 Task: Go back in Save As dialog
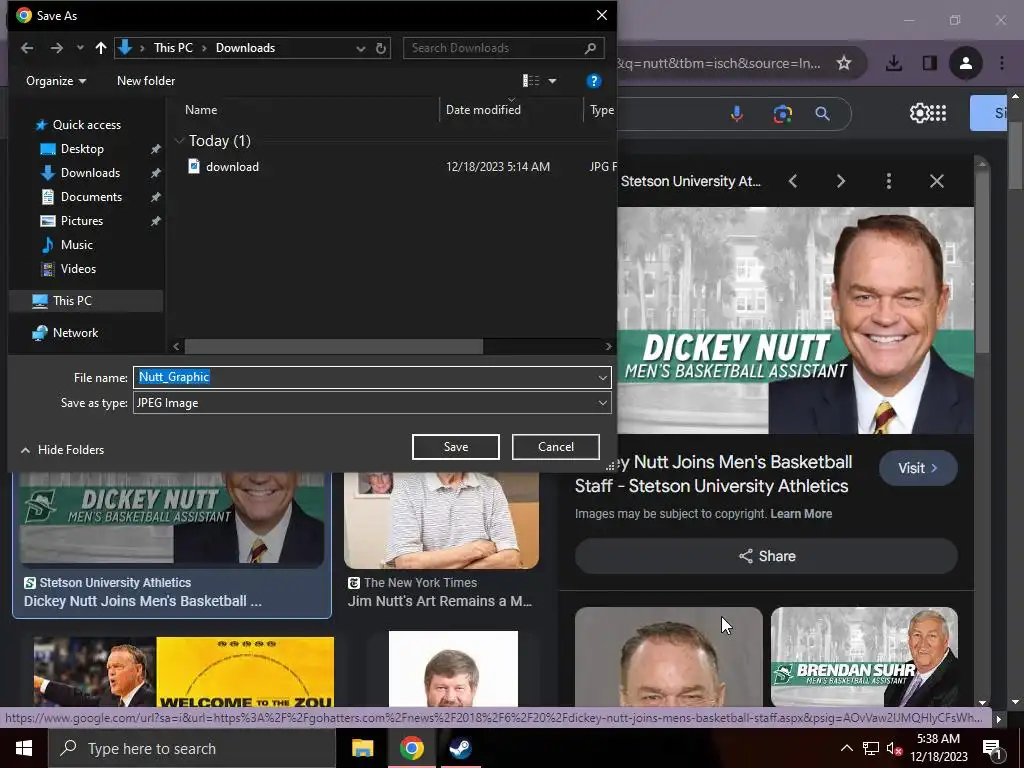coord(27,48)
